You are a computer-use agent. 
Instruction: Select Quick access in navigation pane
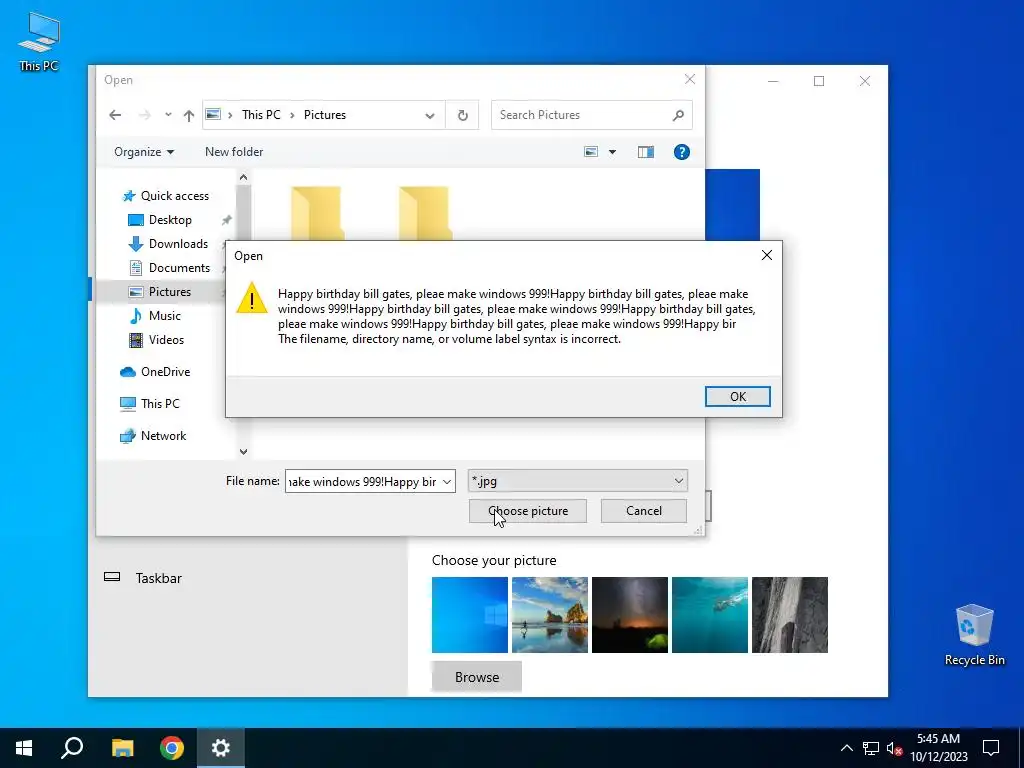coord(166,196)
